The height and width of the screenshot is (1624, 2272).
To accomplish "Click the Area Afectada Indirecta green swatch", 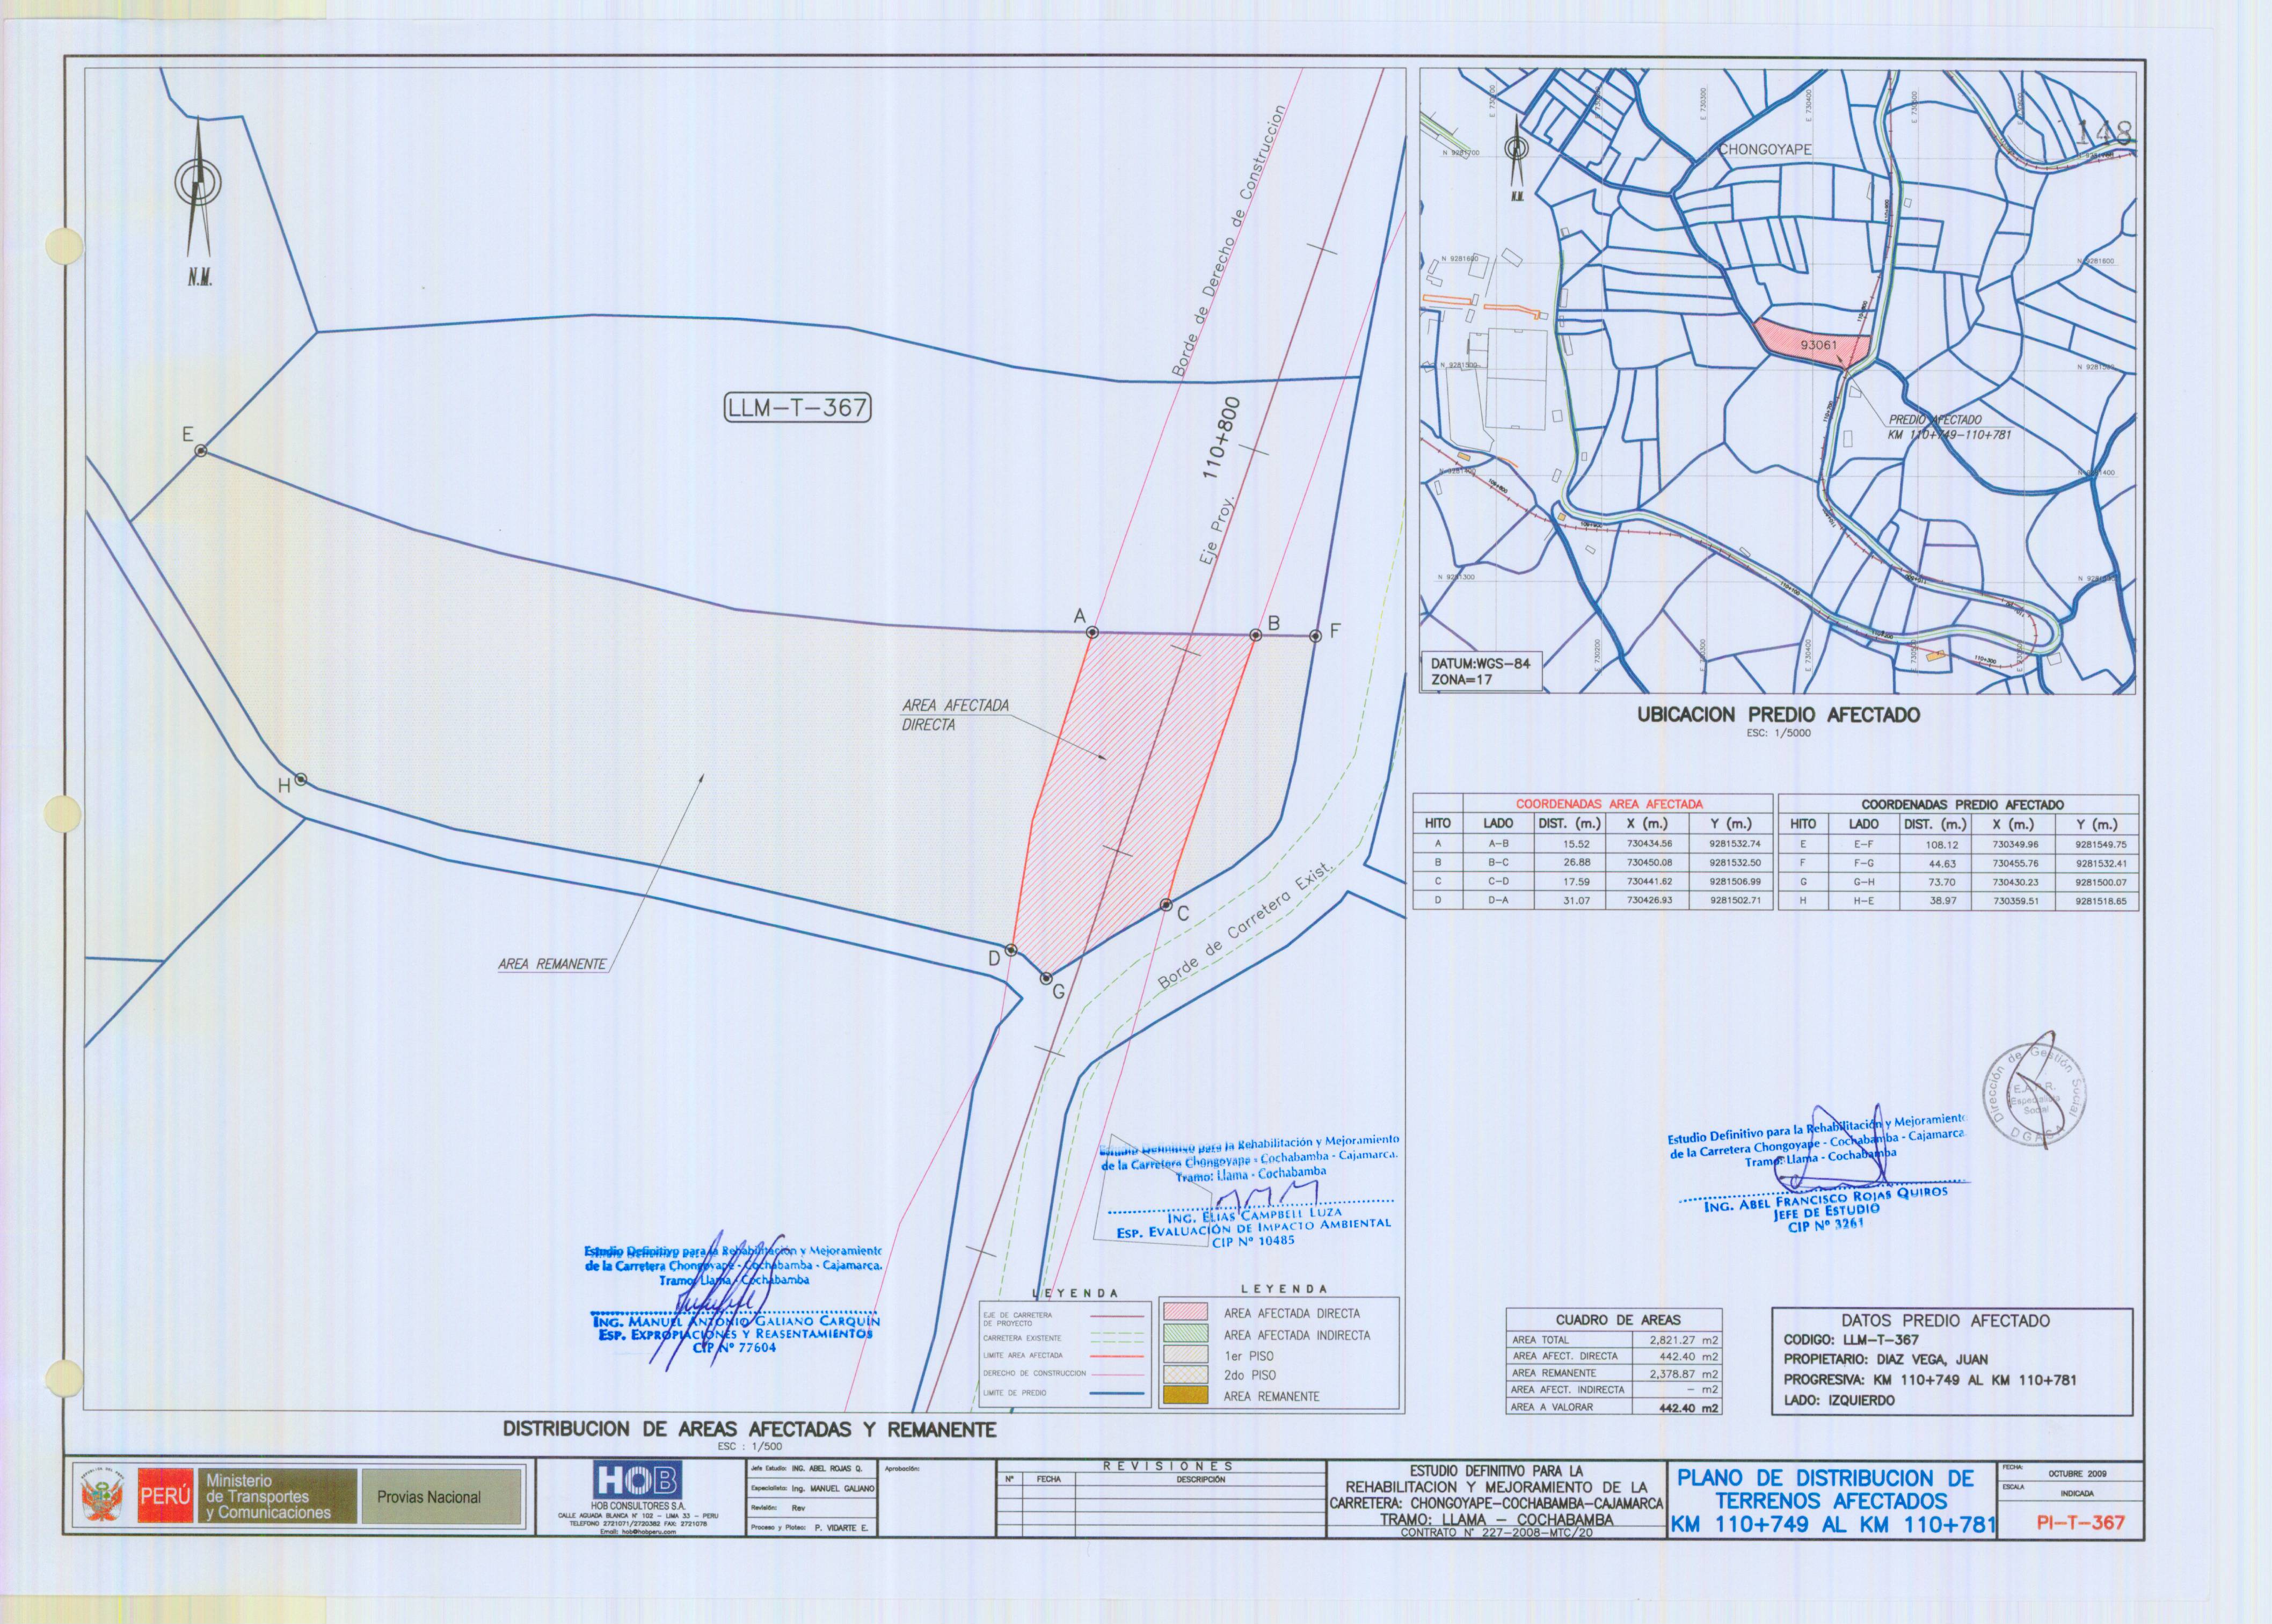I will pyautogui.click(x=1185, y=1334).
